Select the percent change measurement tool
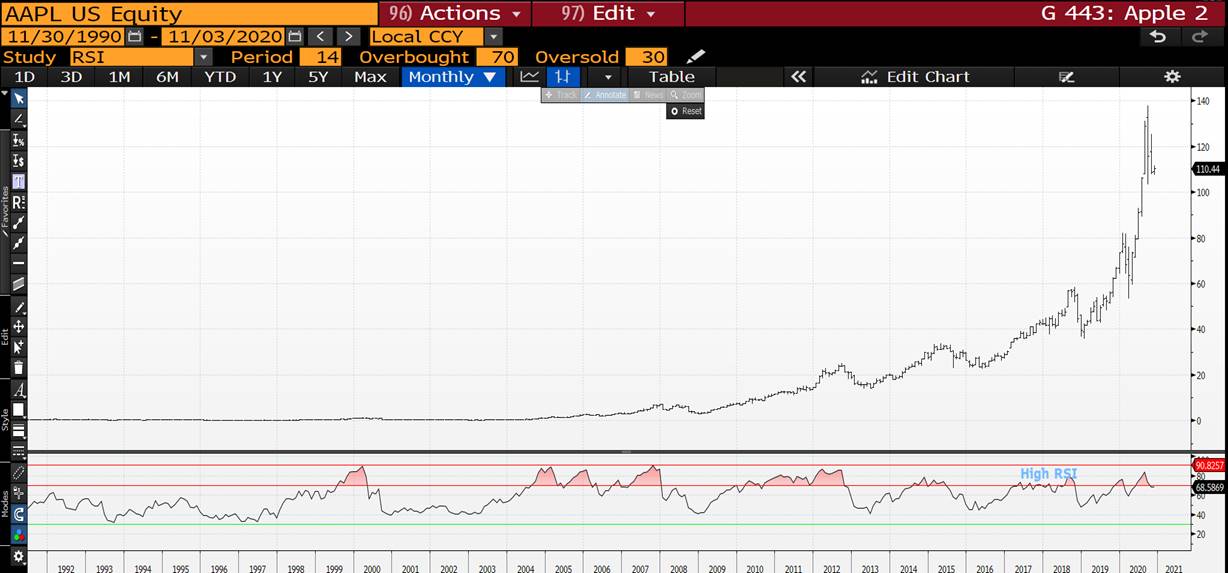The image size is (1228, 573). point(18,139)
